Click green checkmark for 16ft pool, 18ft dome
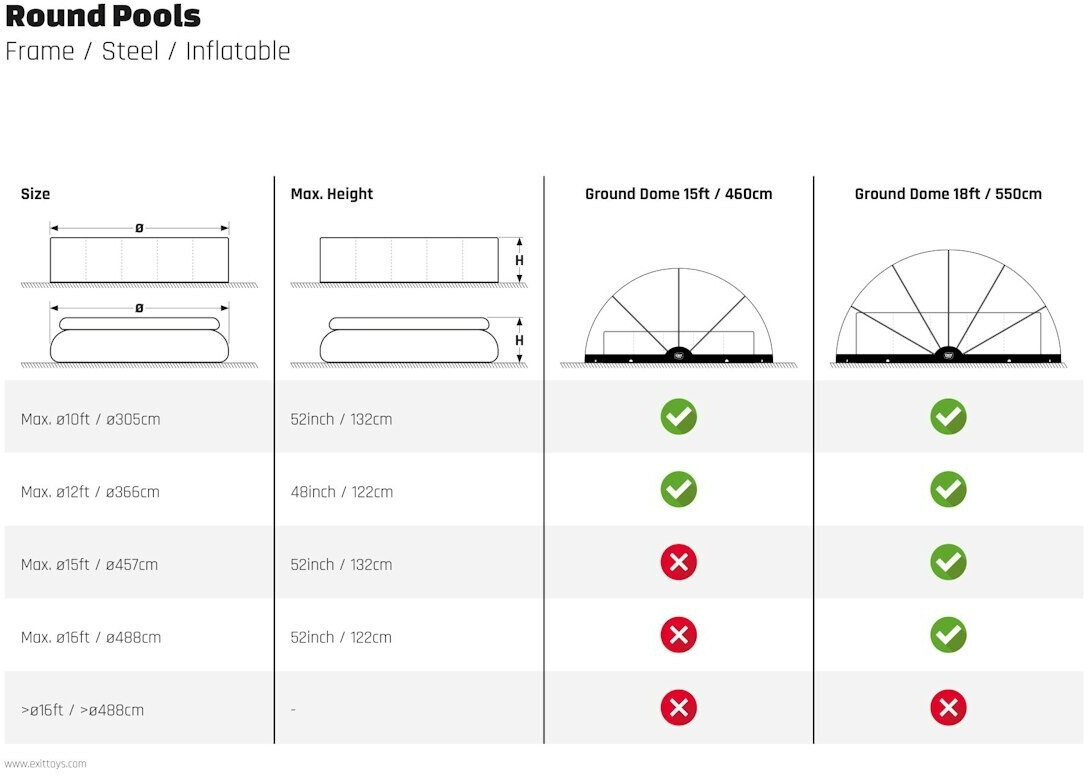 click(x=949, y=635)
